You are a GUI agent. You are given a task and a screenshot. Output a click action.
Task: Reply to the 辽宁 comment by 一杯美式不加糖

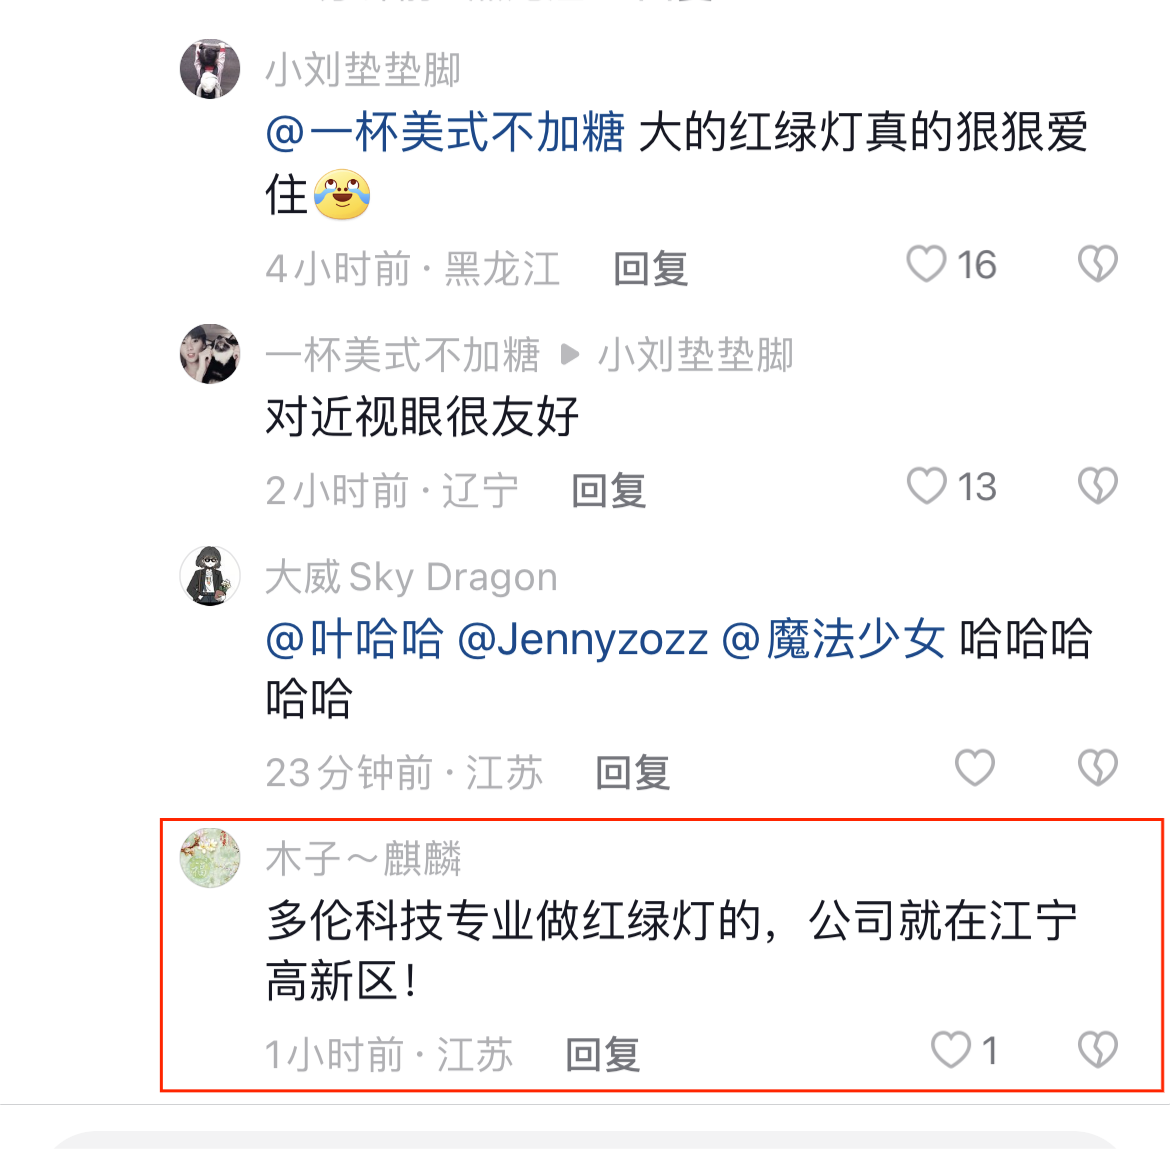608,491
